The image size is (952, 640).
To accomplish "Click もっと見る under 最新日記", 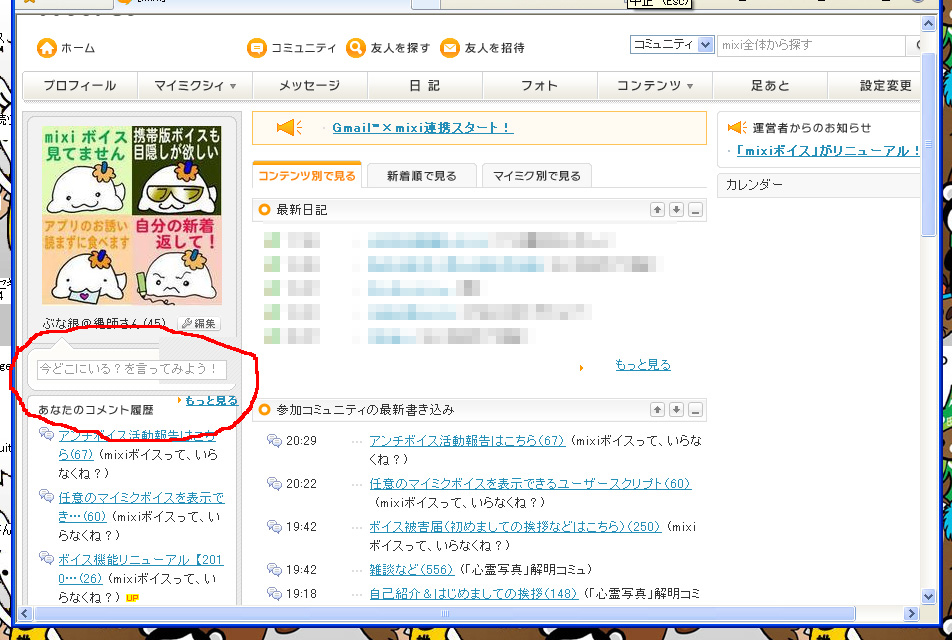I will point(643,365).
